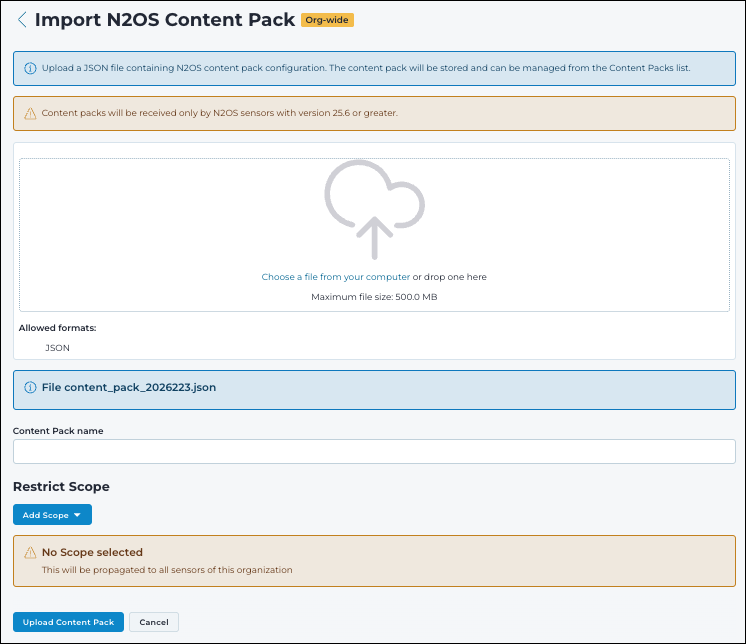Click the Upload Content Pack button
The width and height of the screenshot is (746, 644).
pos(69,622)
